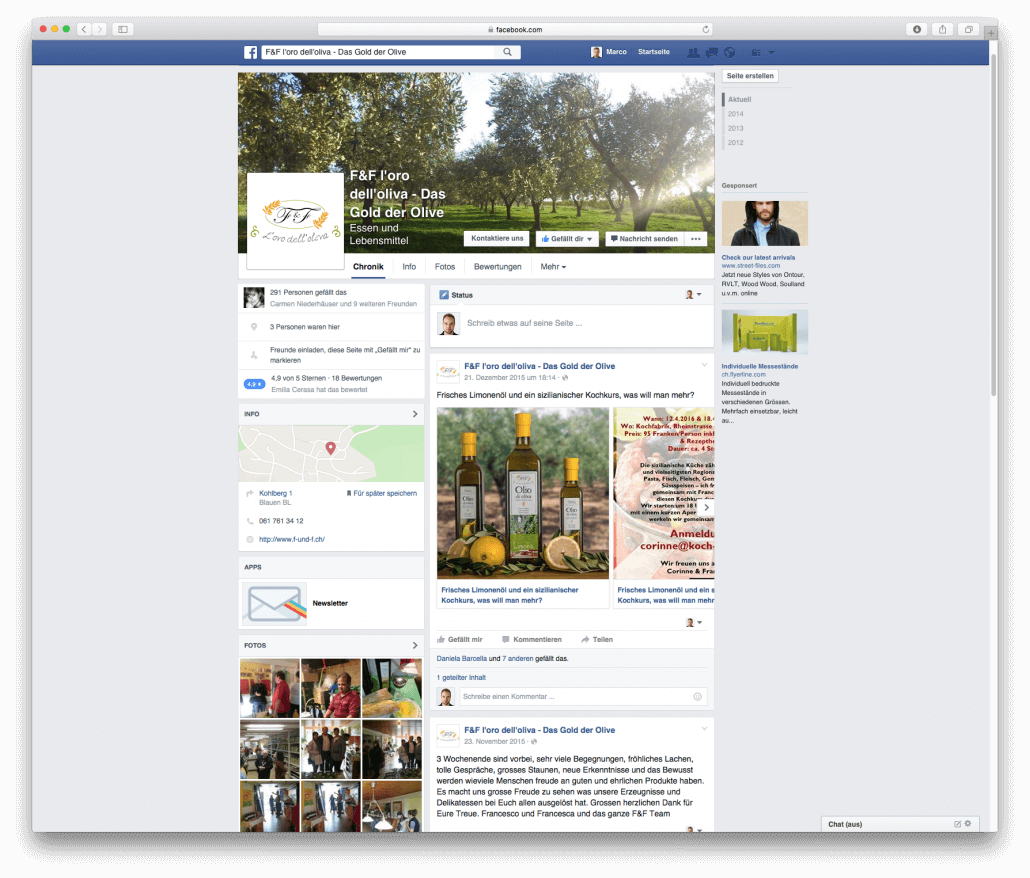This screenshot has height=878, width=1030.
Task: Jump to 2014 in the timeline
Action: (736, 114)
